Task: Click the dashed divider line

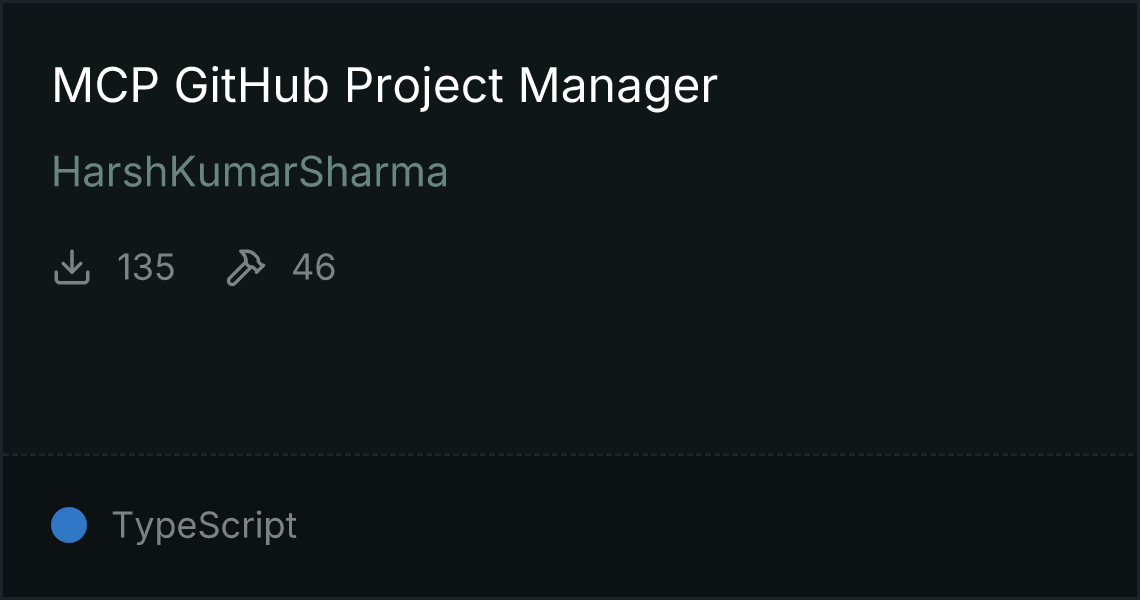Action: click(x=570, y=455)
